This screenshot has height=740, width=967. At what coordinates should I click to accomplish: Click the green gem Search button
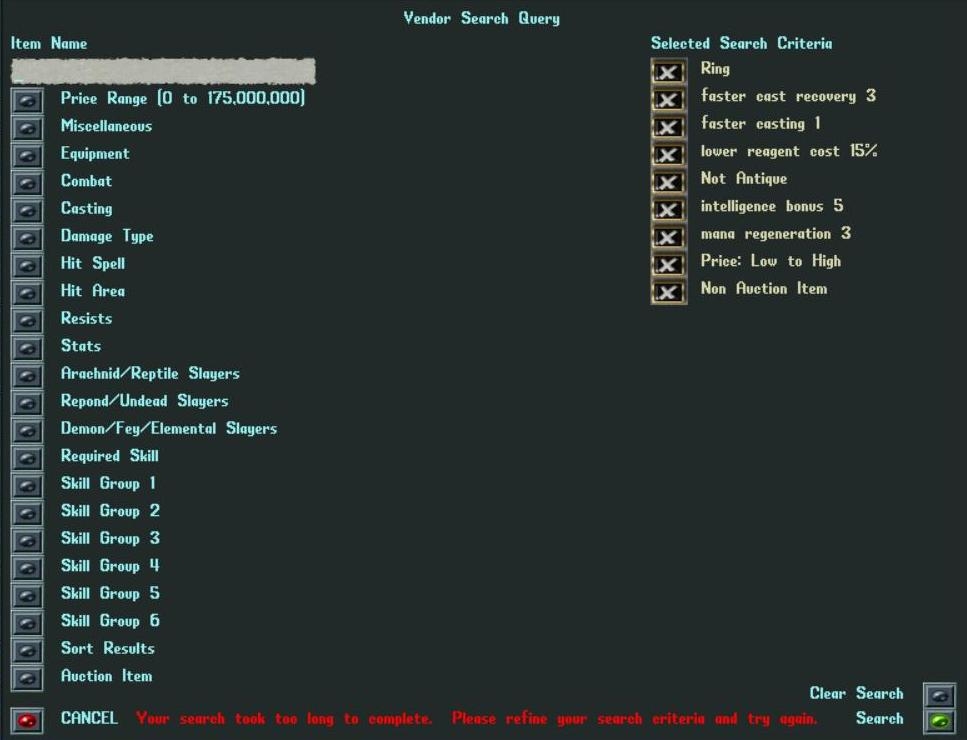coord(939,721)
